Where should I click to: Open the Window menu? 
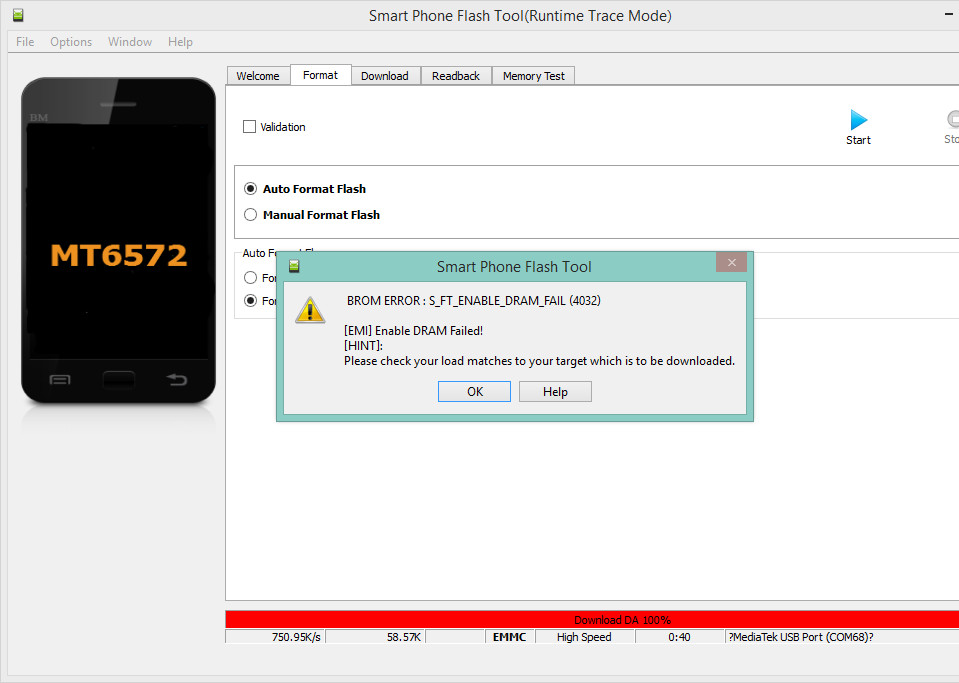pos(130,42)
